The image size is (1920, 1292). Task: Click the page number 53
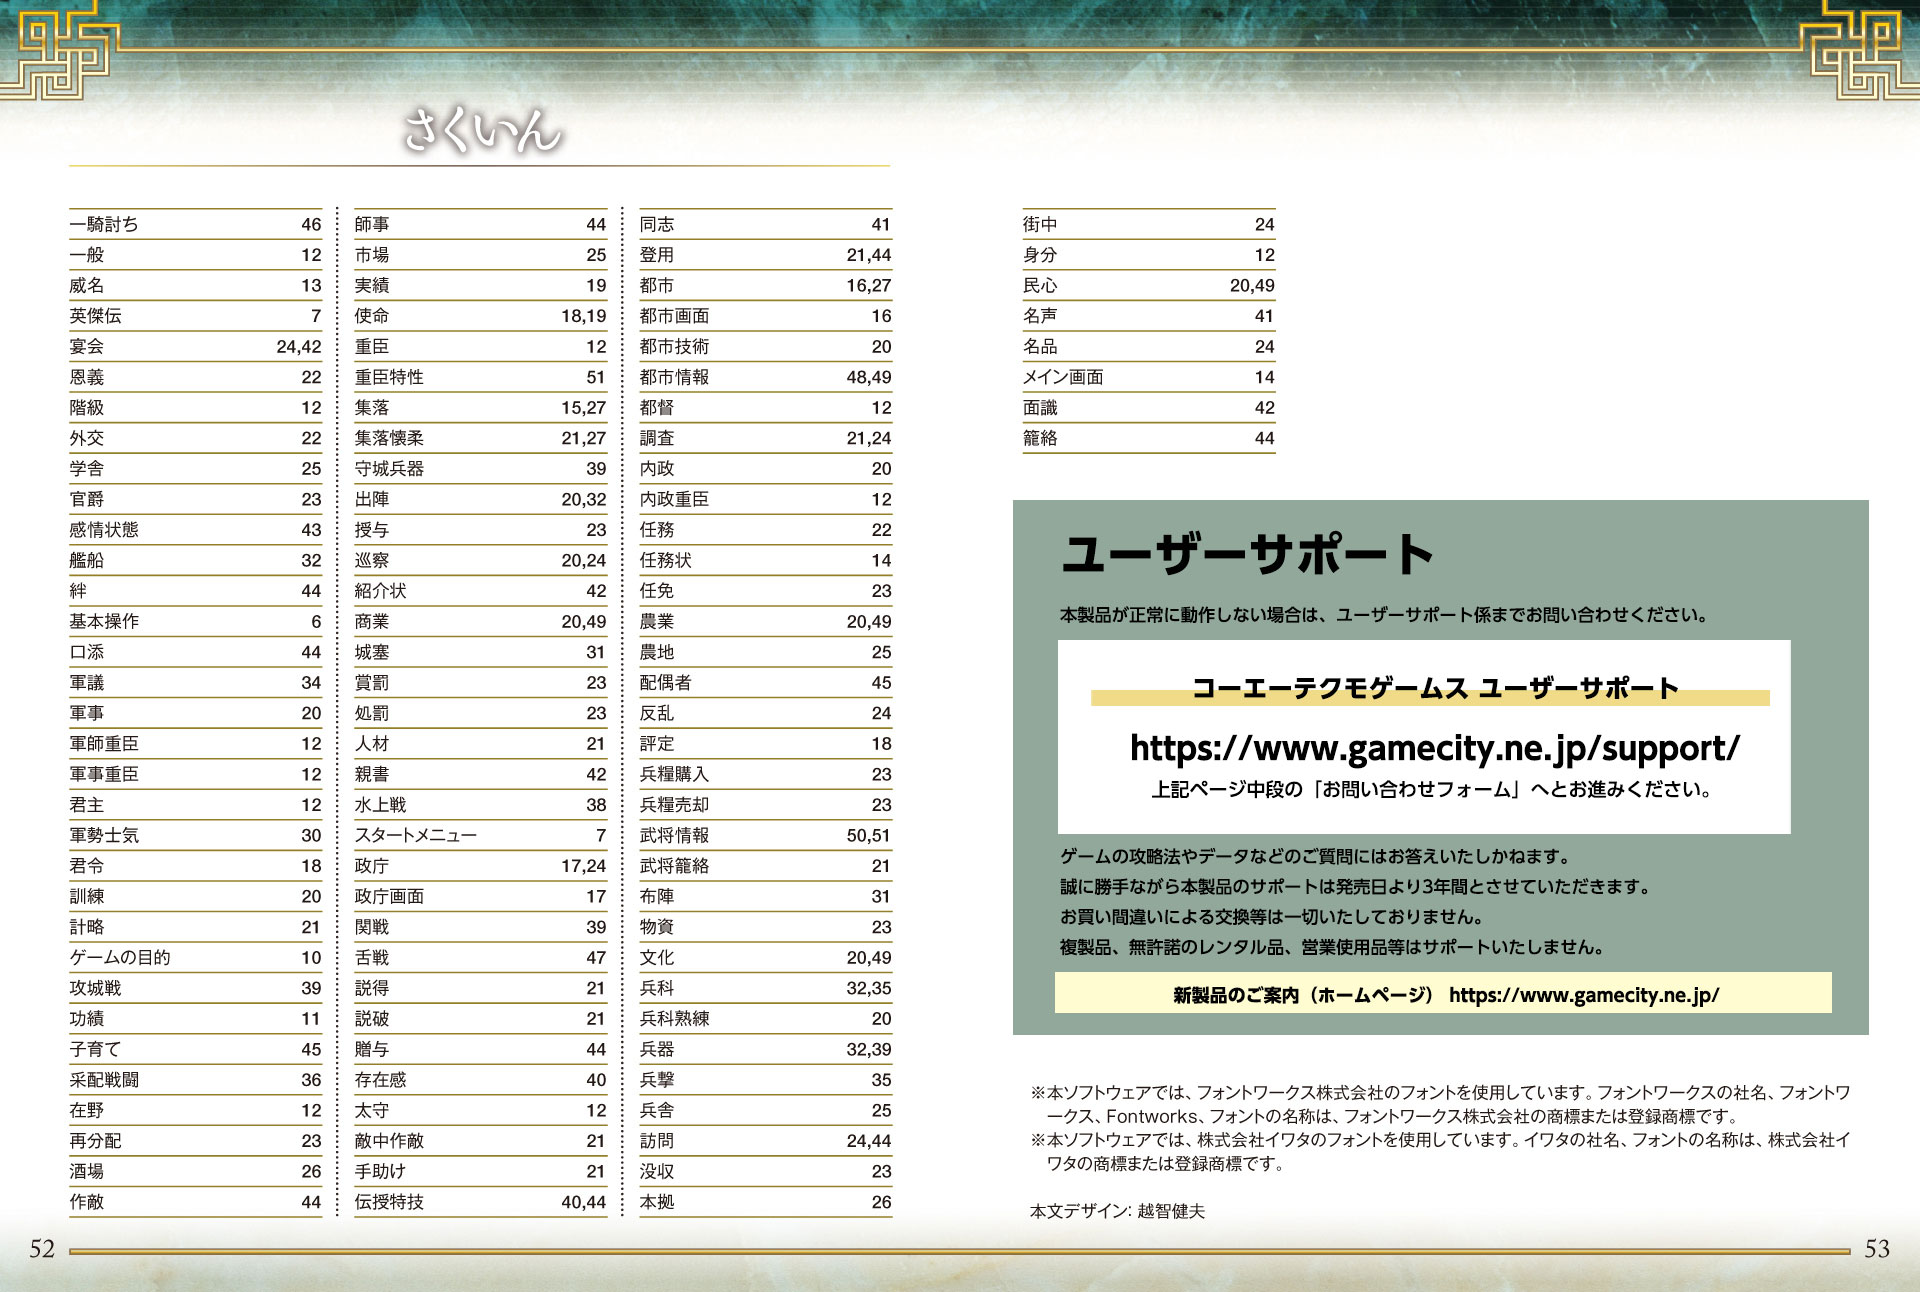coord(1877,1249)
